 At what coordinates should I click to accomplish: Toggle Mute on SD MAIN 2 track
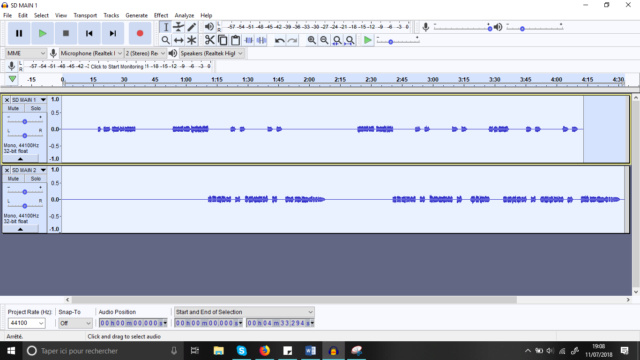(x=13, y=178)
